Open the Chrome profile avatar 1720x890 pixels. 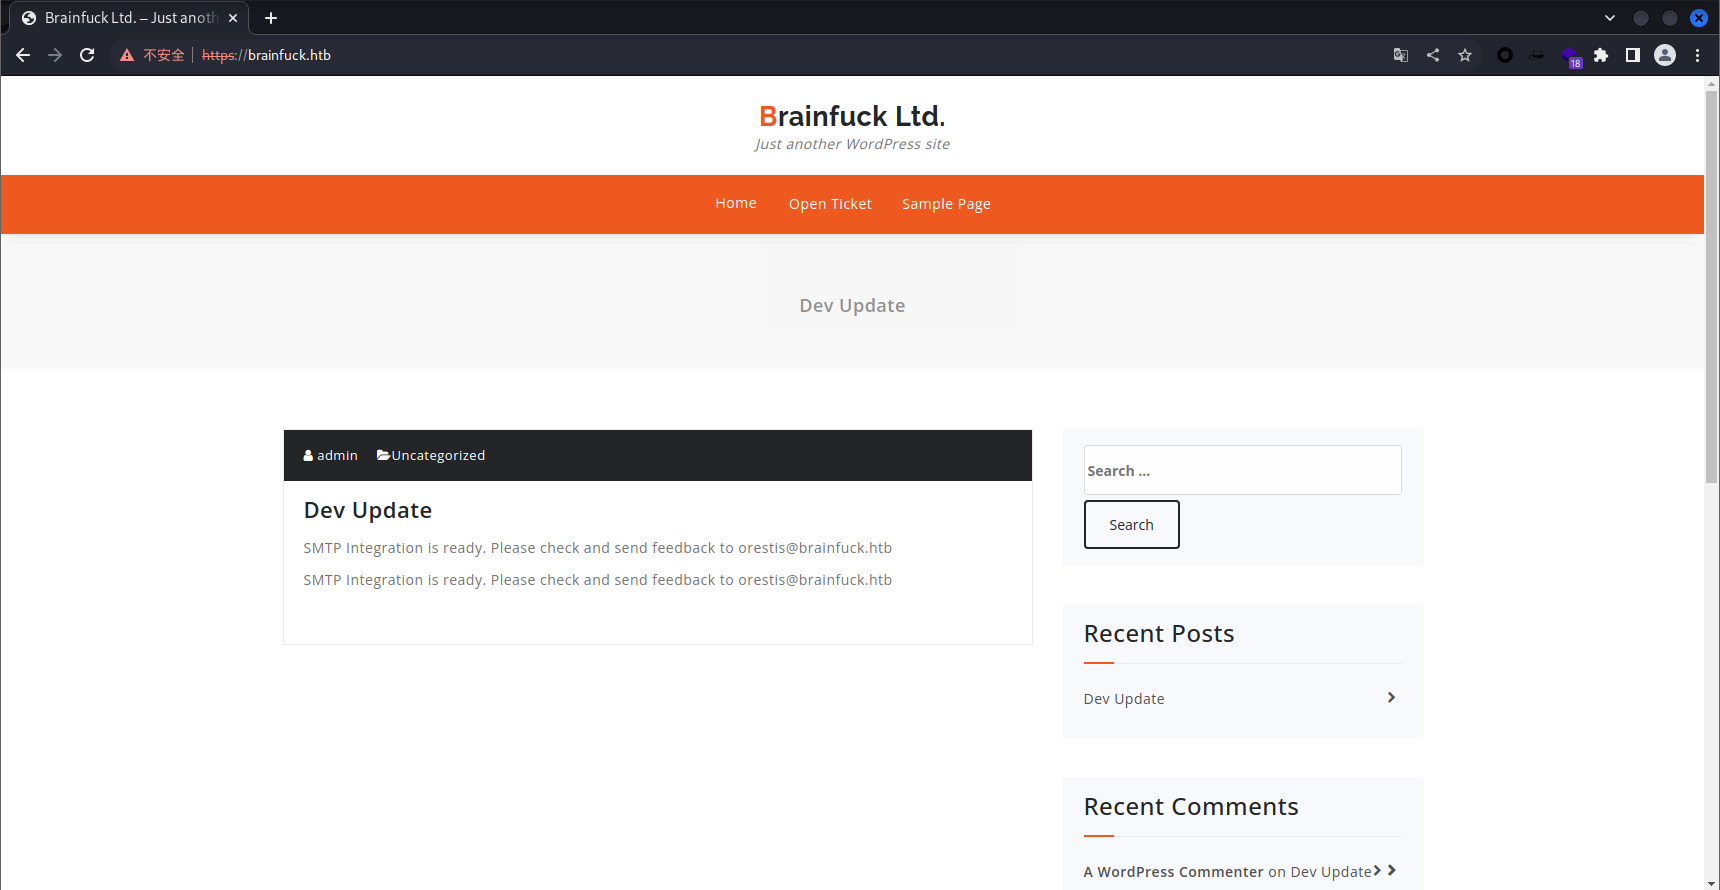coord(1665,55)
